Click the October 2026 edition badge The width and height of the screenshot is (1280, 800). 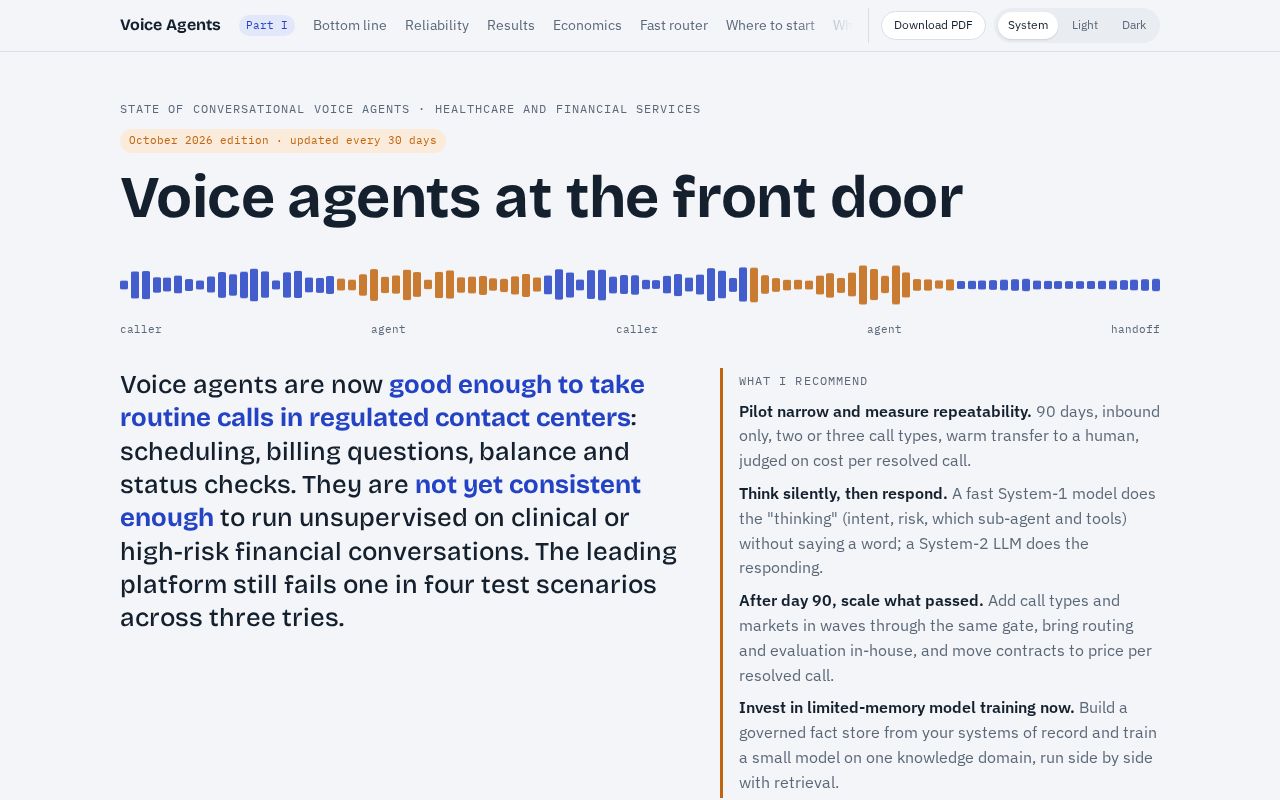tap(283, 141)
